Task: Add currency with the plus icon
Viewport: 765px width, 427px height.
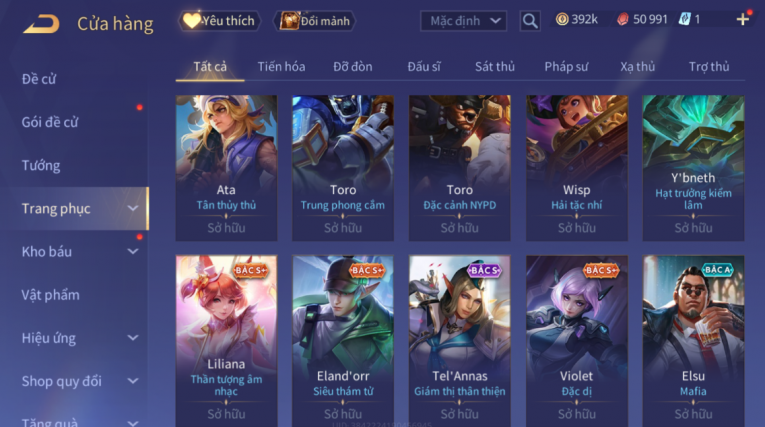Action: [x=743, y=20]
